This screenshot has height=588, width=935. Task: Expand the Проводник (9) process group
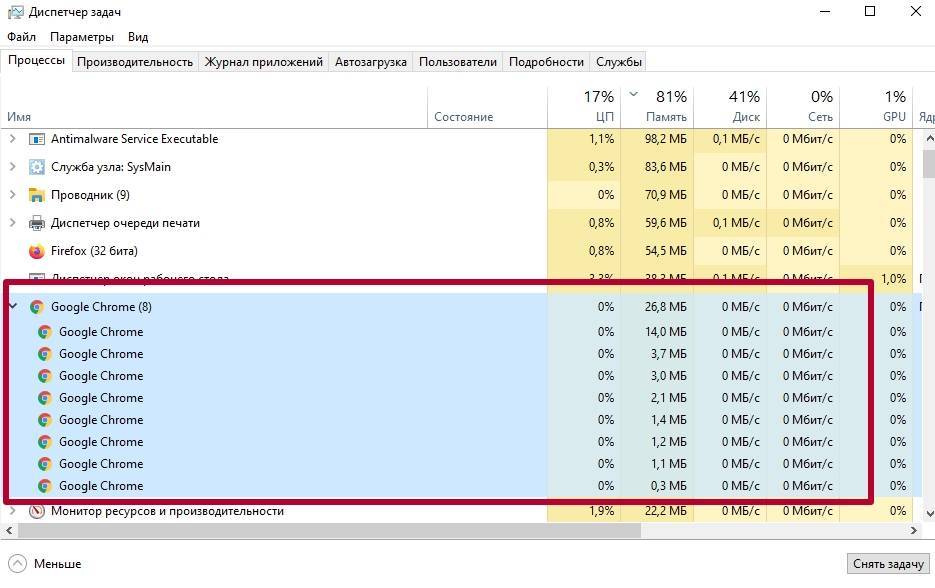click(12, 195)
